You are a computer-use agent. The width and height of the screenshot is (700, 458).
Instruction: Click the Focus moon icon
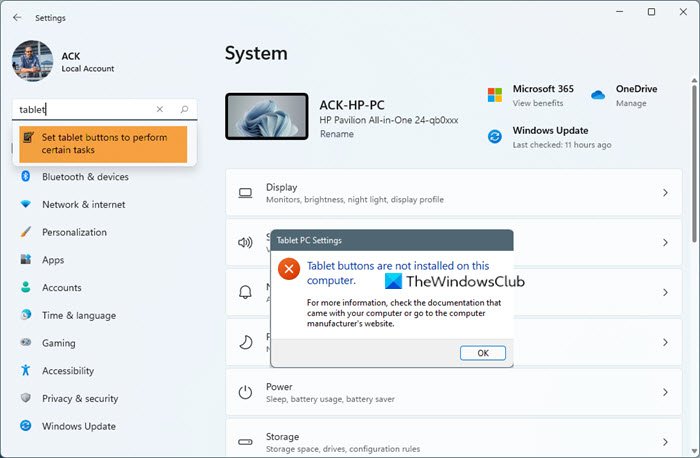click(x=245, y=342)
